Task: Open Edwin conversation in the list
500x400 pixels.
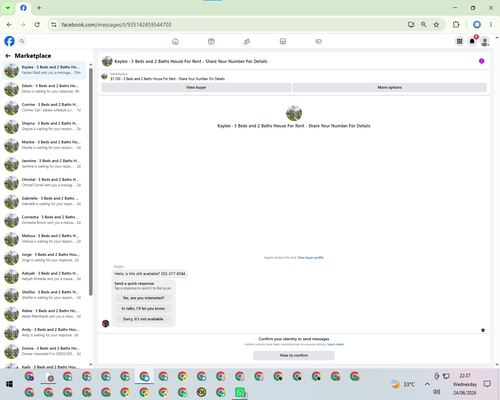Action: coord(44,89)
